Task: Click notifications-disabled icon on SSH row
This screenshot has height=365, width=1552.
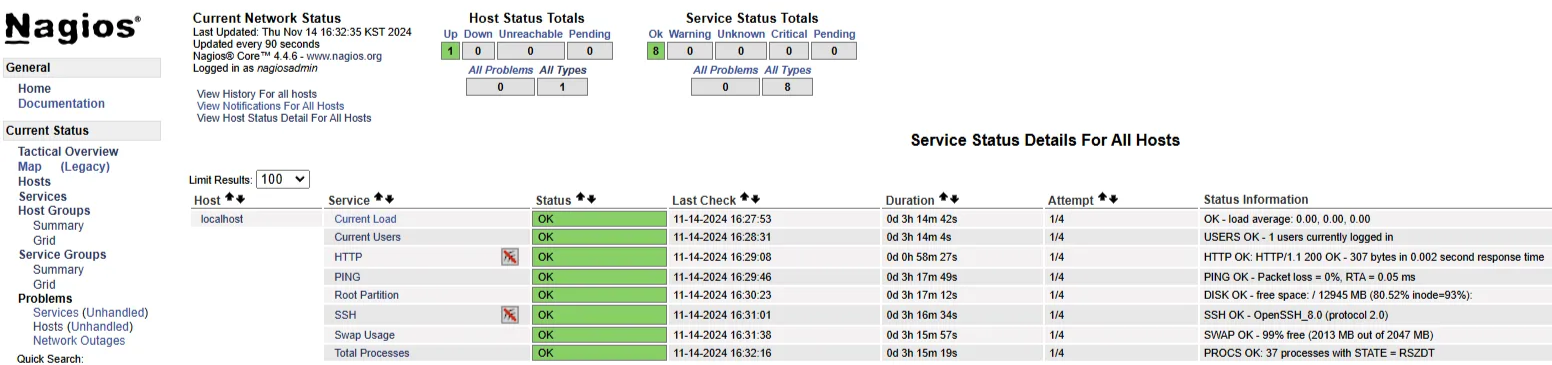Action: [x=510, y=315]
